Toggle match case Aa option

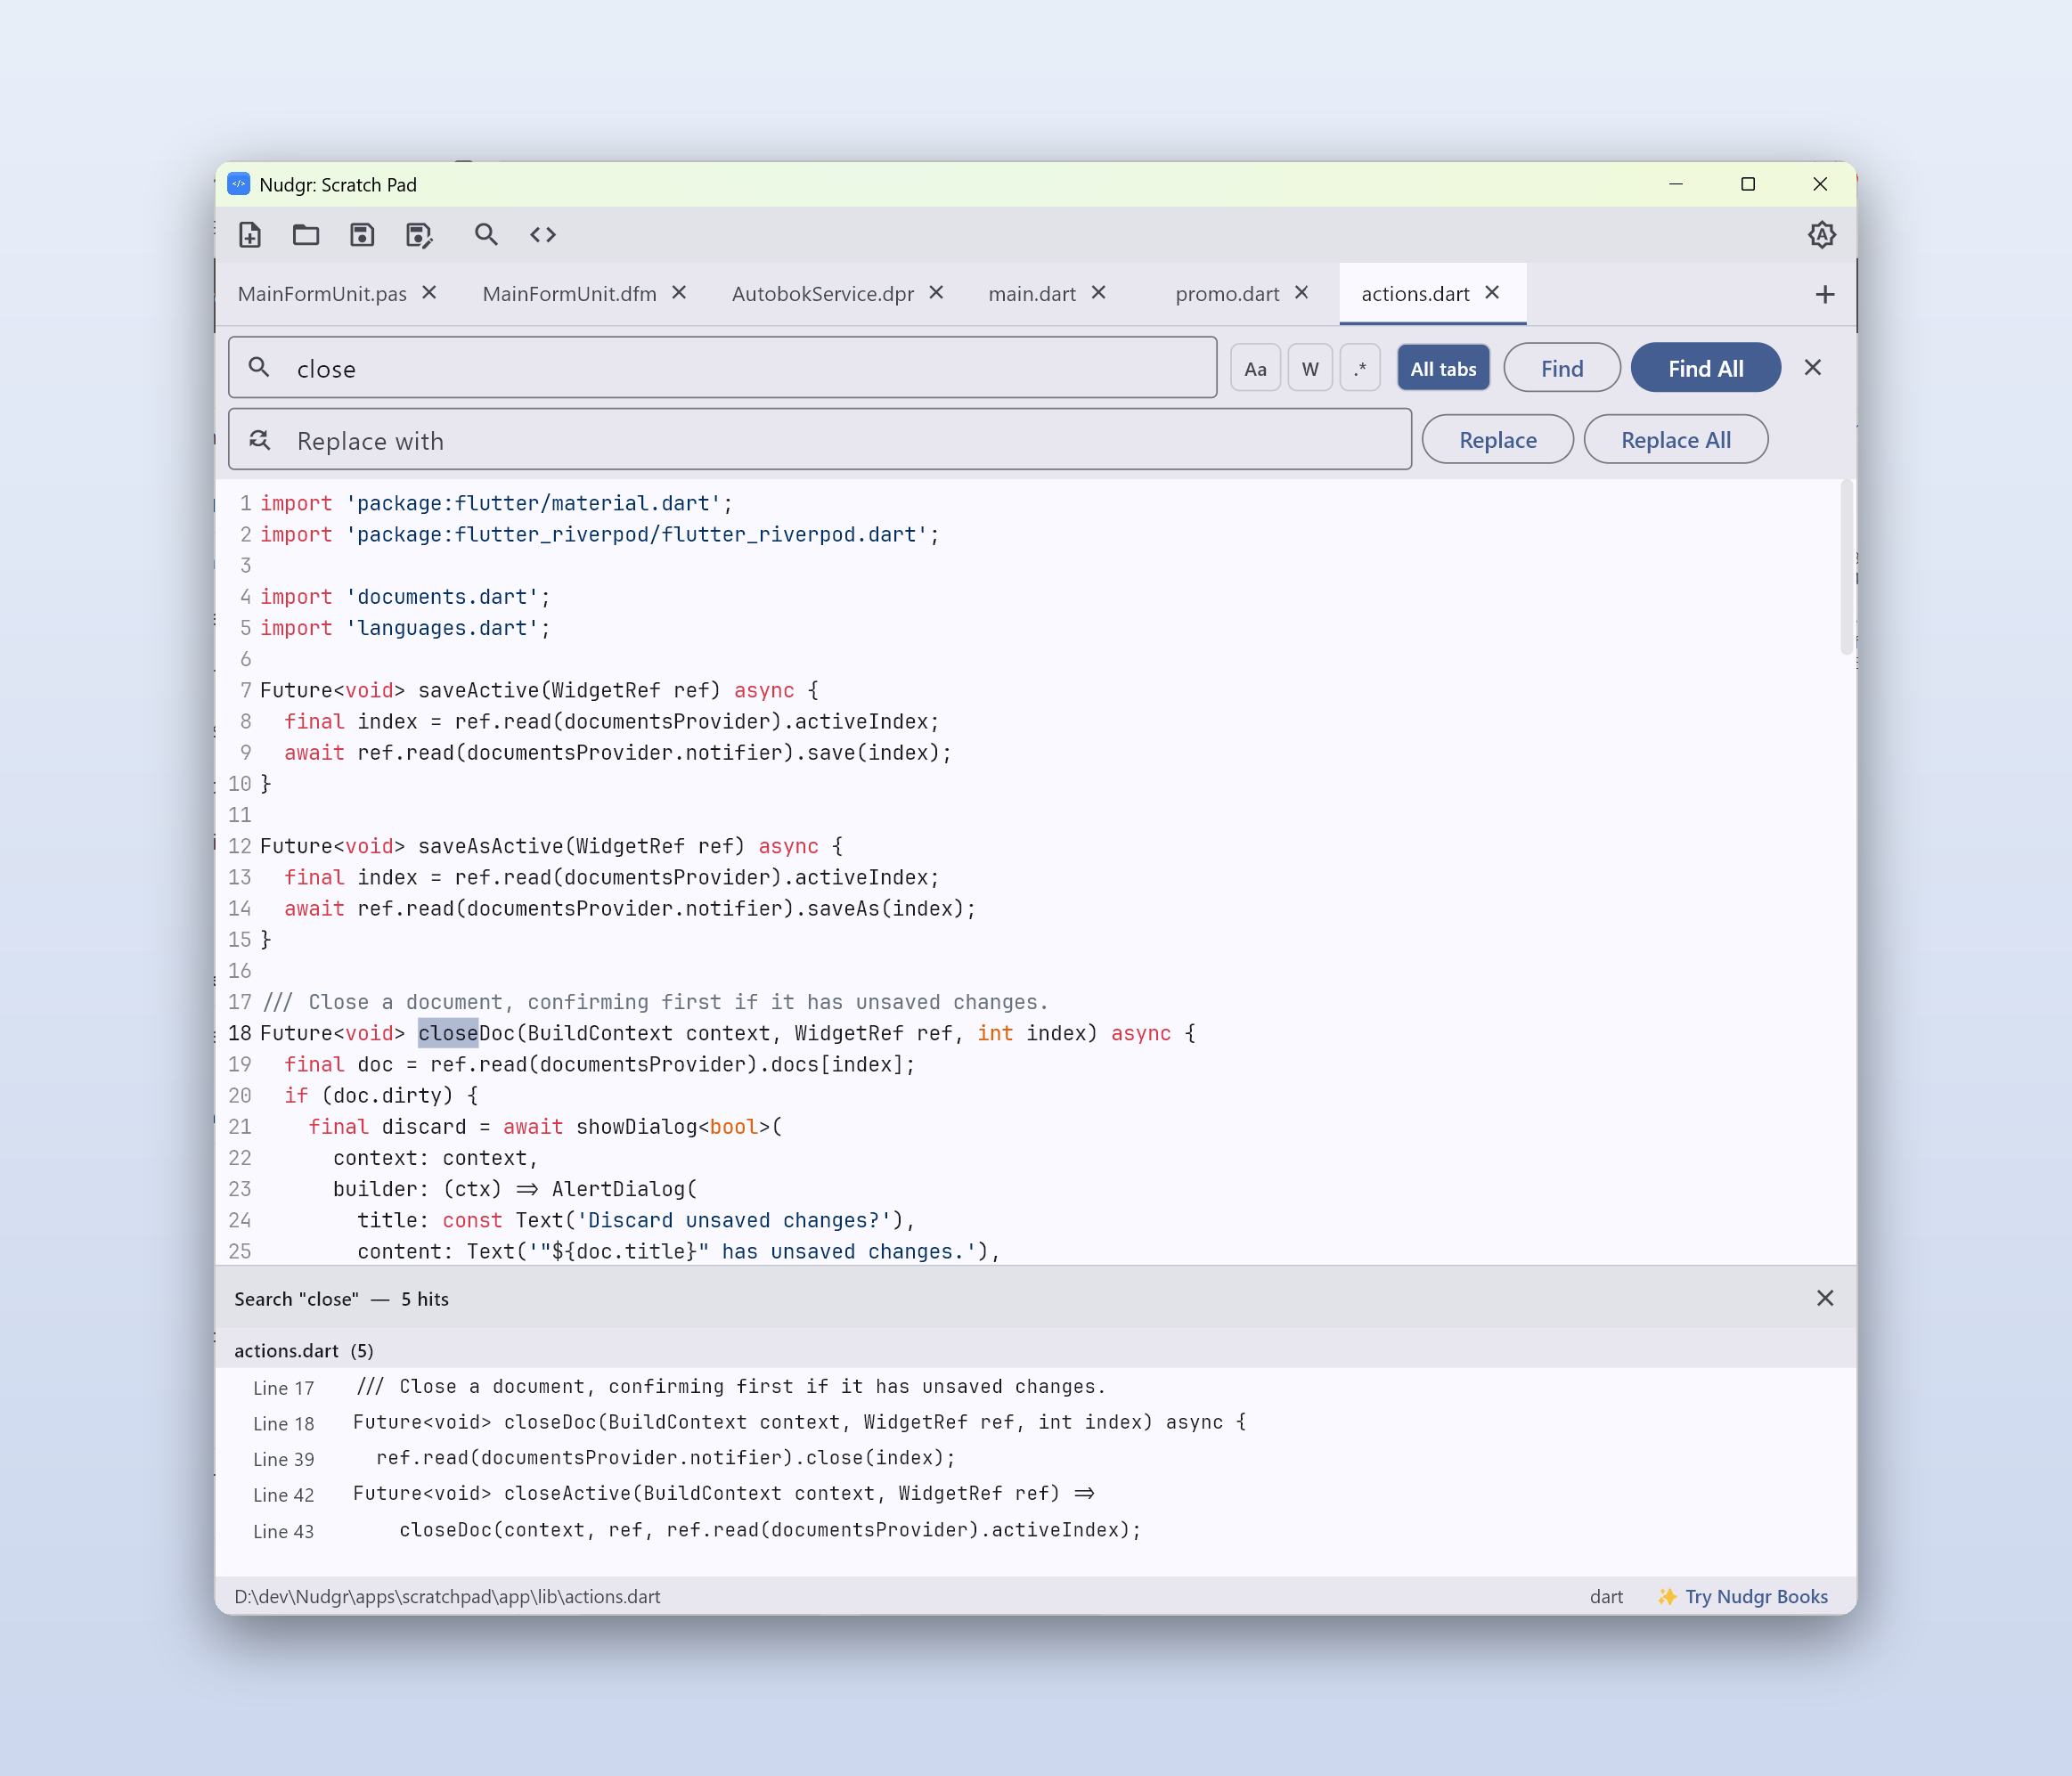pyautogui.click(x=1255, y=368)
